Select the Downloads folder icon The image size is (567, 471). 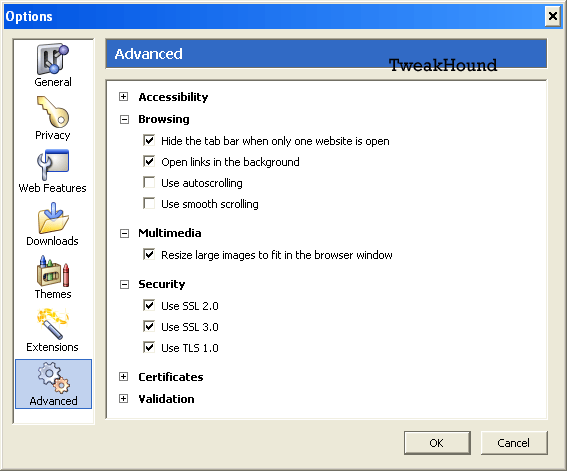53,218
